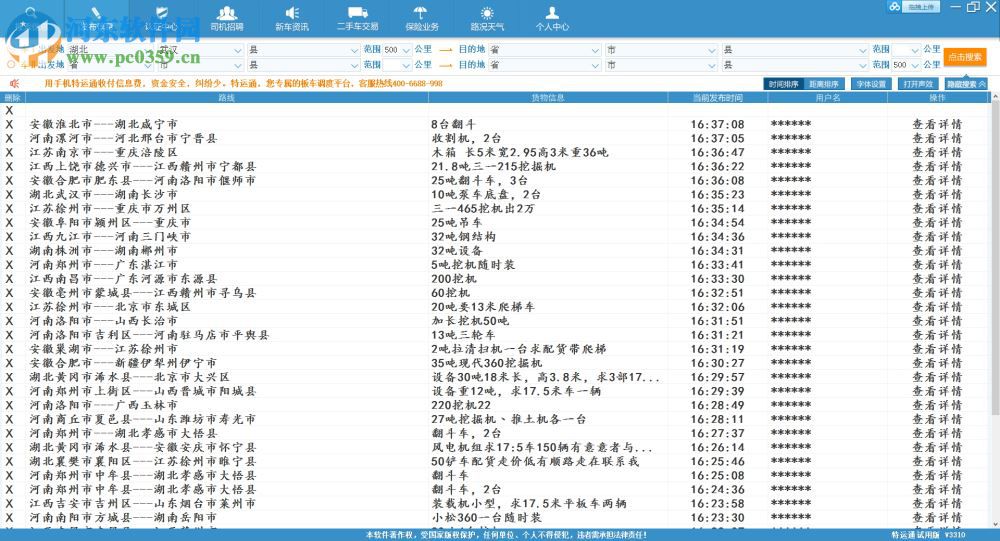Open the magnifier search section in top bar
The image size is (1000, 541).
[31, 18]
